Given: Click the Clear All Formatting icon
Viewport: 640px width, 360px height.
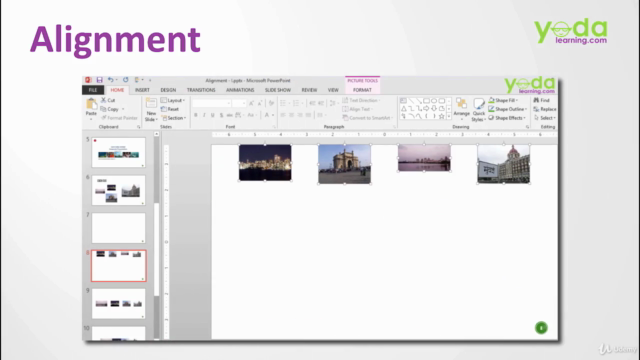Looking at the screenshot, I should (271, 103).
